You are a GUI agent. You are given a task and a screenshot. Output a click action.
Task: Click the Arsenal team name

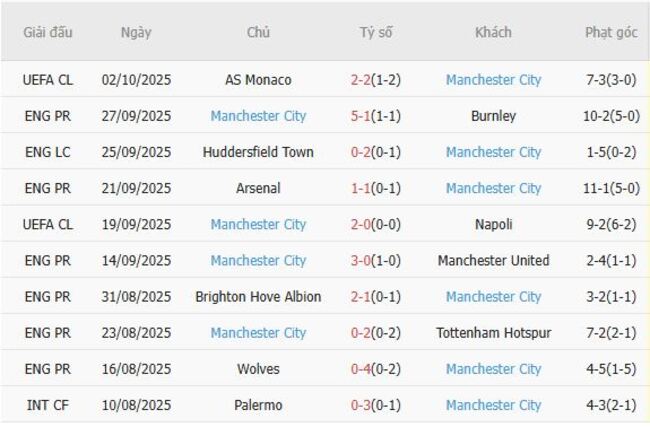point(258,188)
